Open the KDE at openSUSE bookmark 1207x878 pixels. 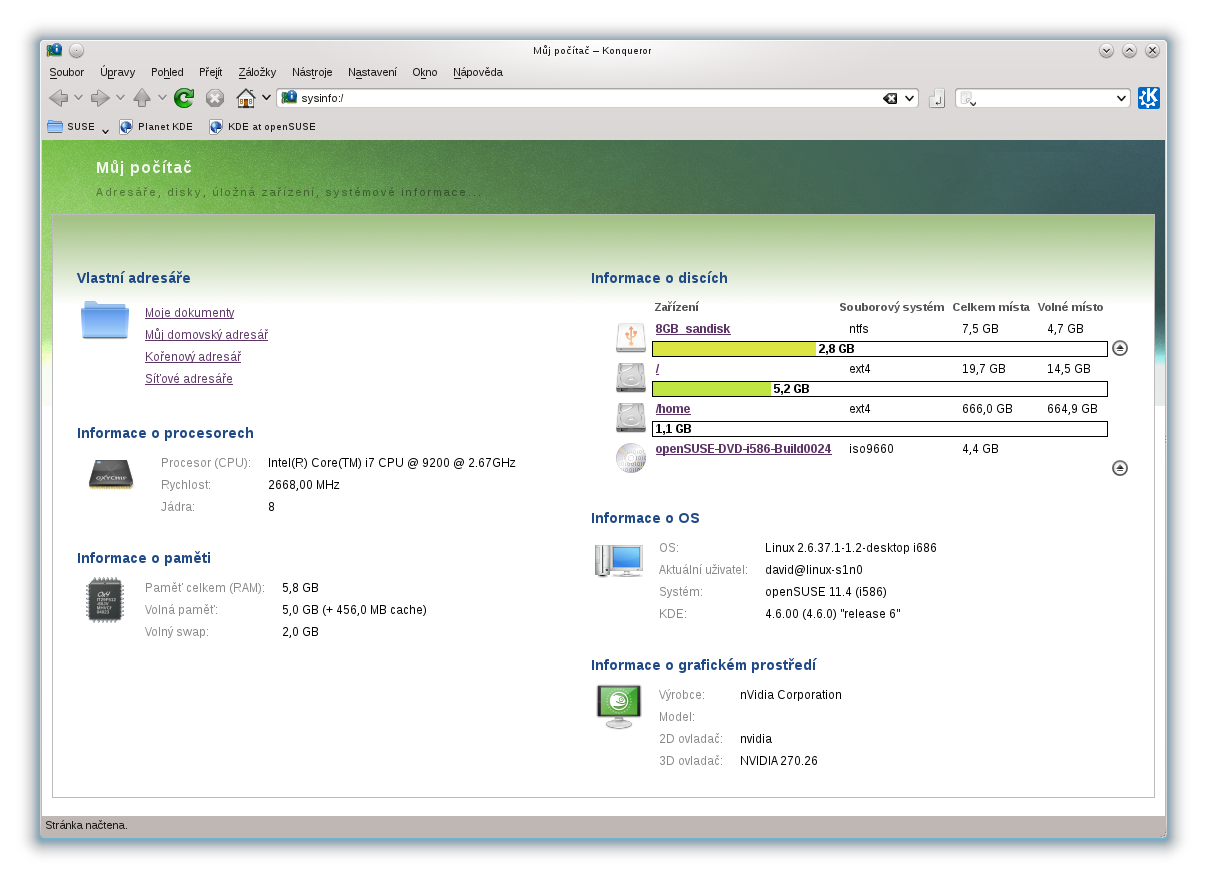(x=262, y=127)
